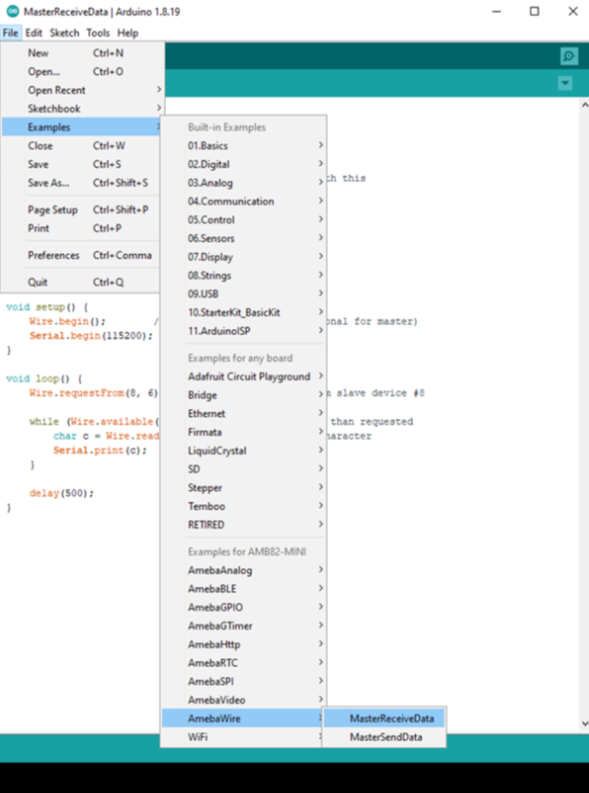Click the Arduino logo in title bar
Image resolution: width=589 pixels, height=793 pixels.
coord(13,11)
